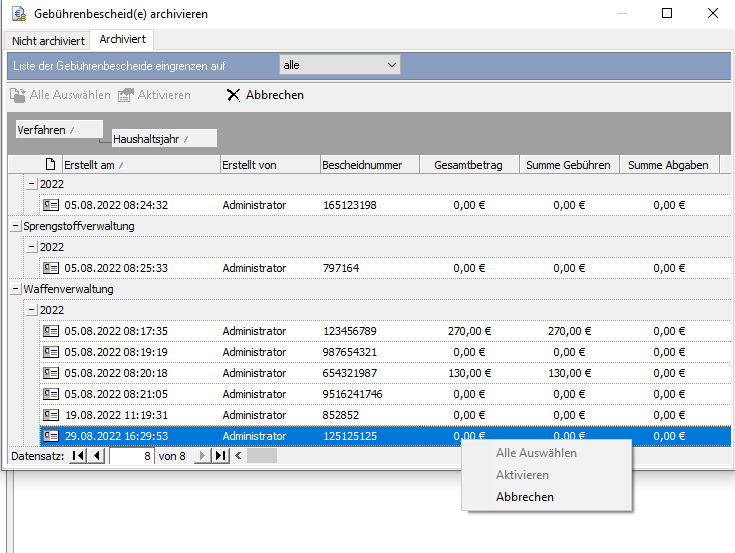Click the record icon for Bescheidnummer 654321987
Viewport: 735px width, 553px height.
51,373
